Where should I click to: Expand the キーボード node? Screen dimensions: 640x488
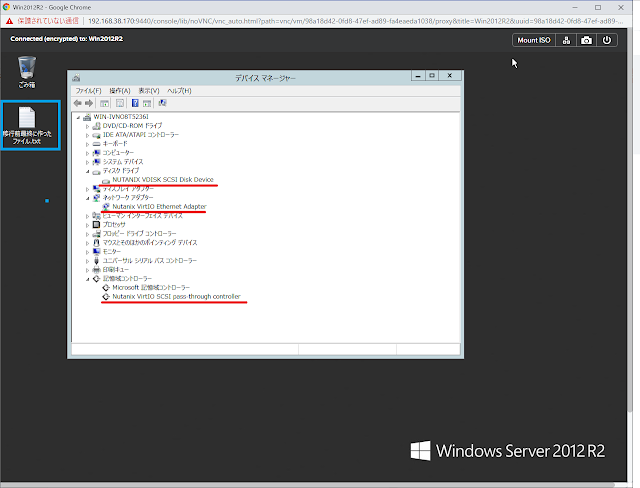87,144
